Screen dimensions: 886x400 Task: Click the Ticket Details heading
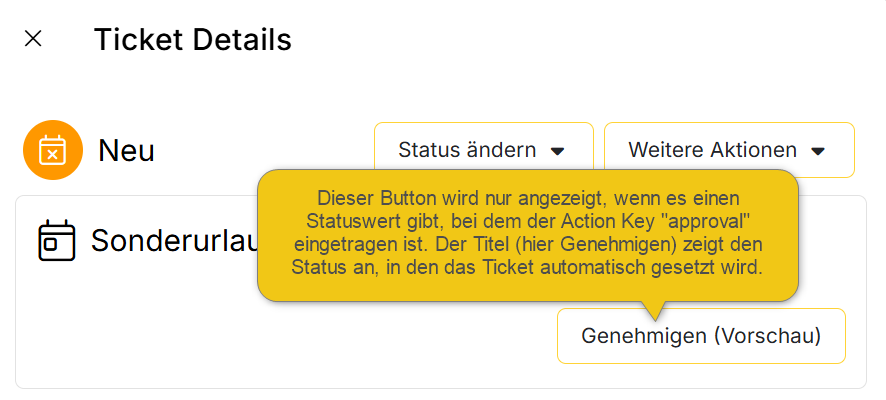tap(192, 40)
